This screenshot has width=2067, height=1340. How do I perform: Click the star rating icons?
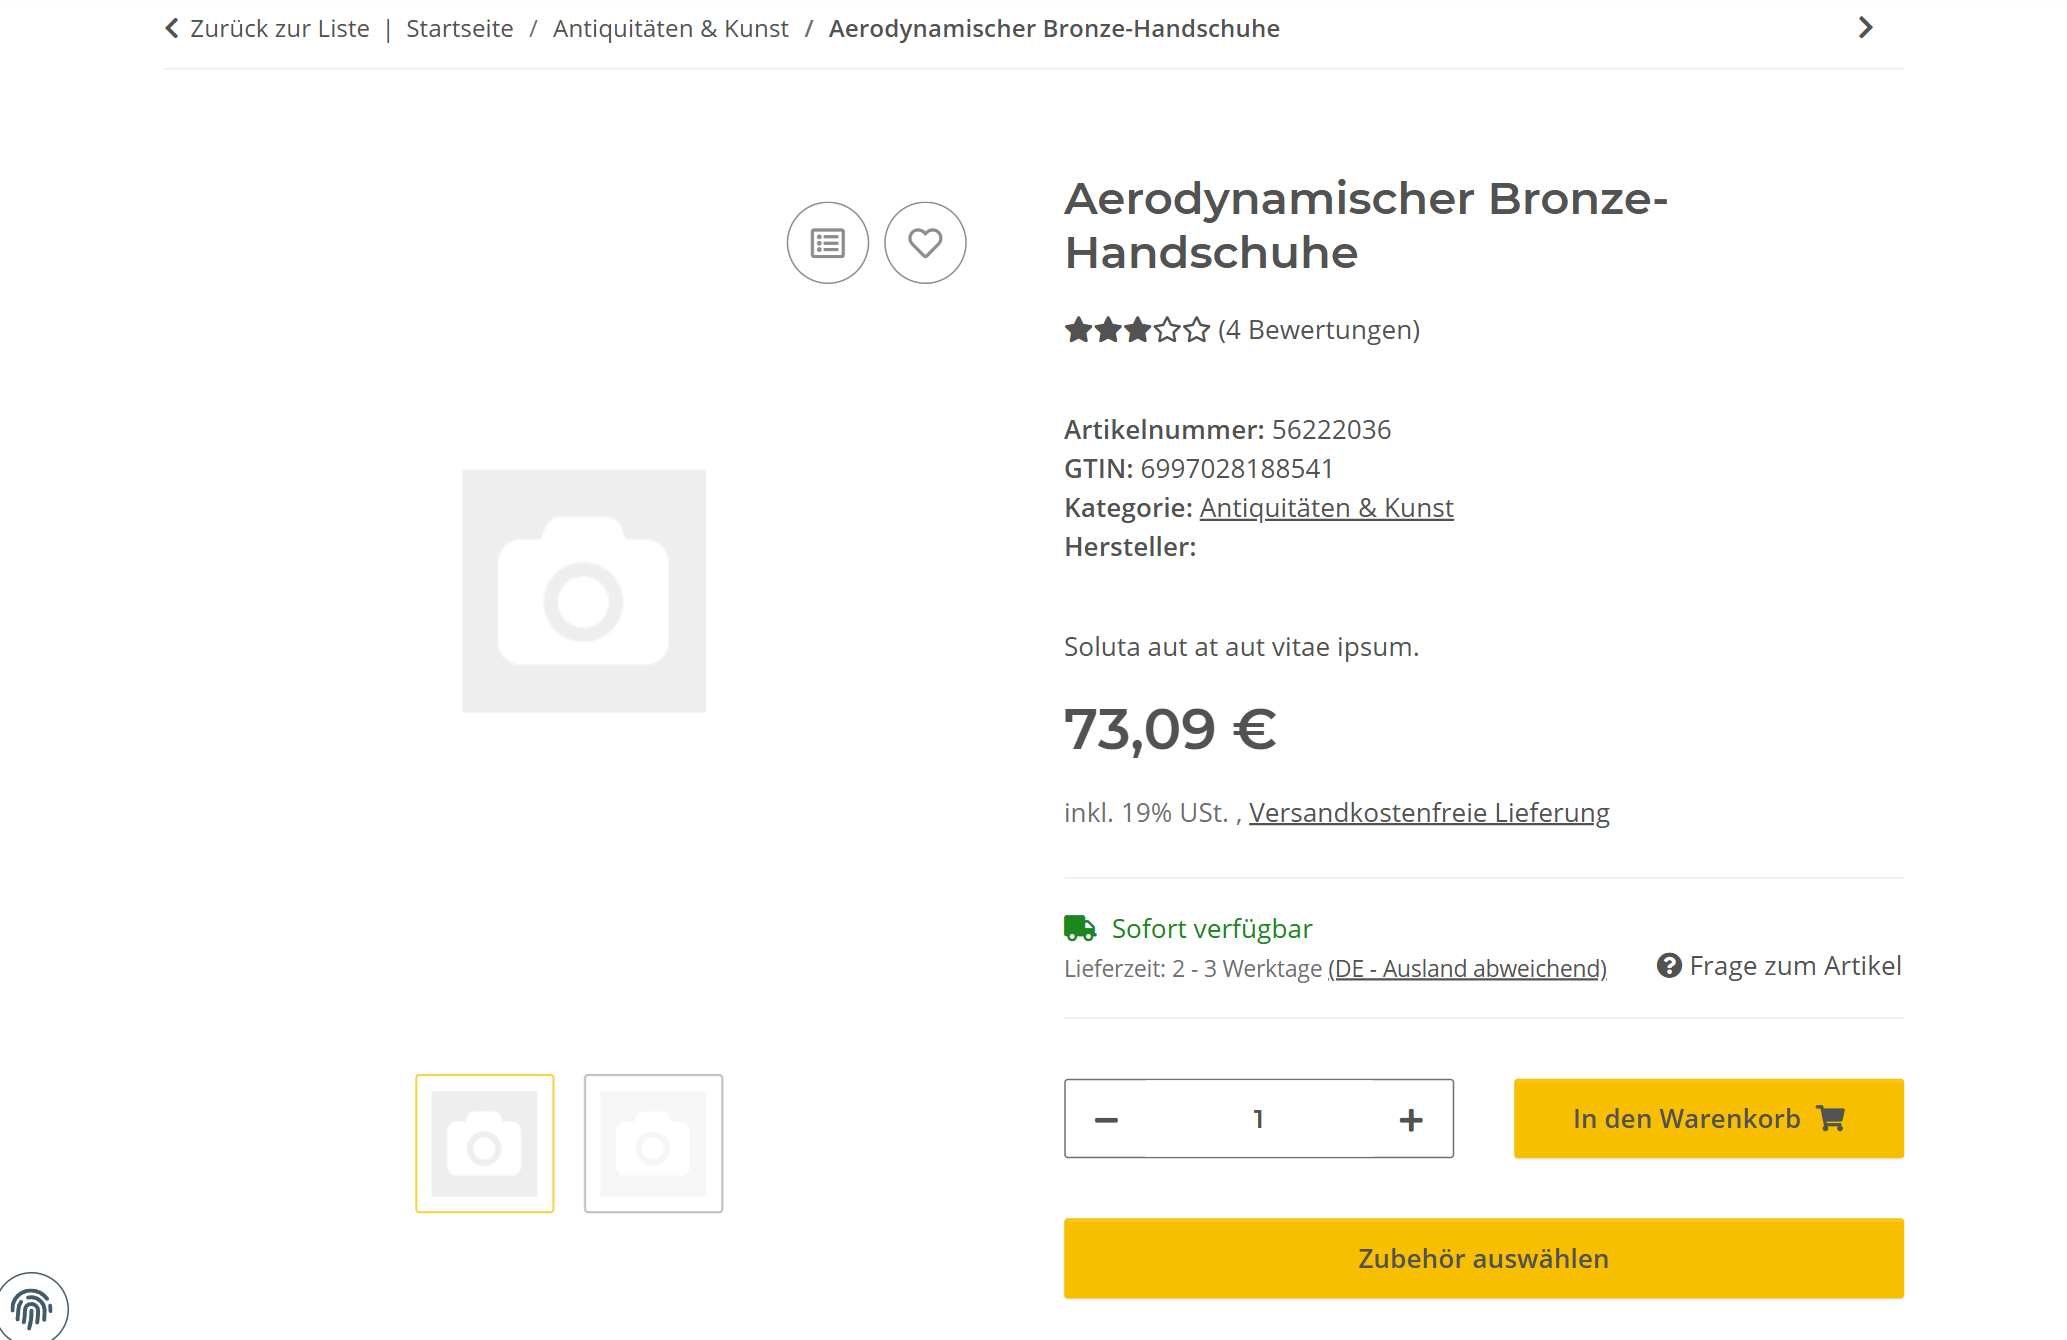pos(1137,330)
